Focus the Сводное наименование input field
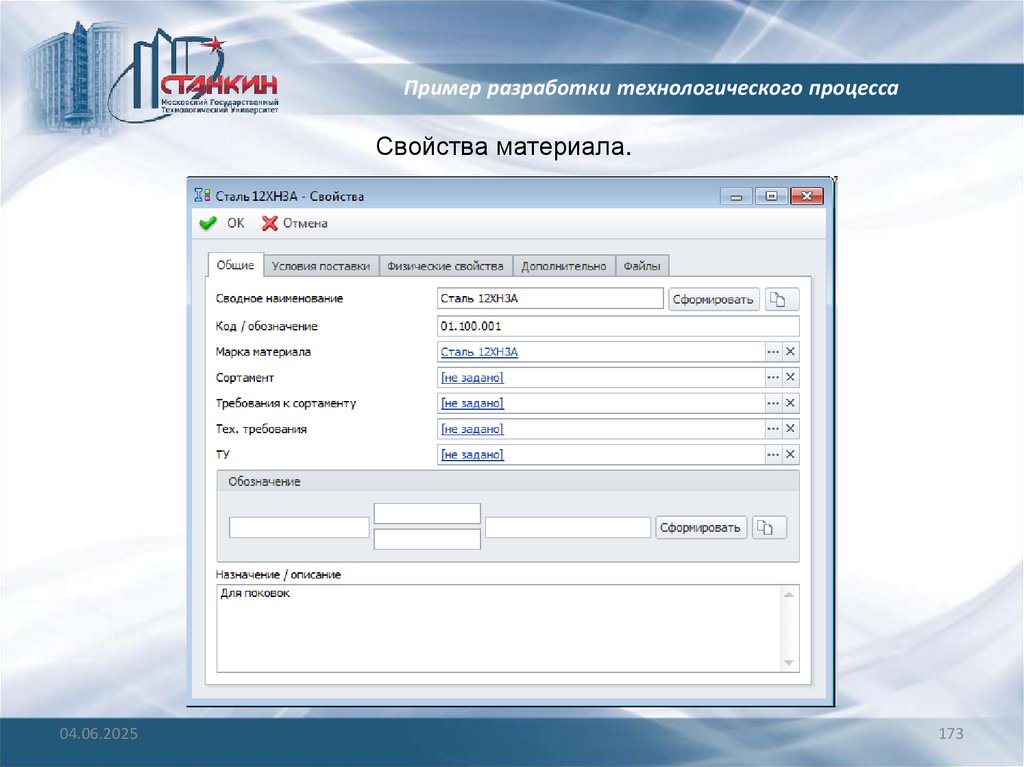The image size is (1024, 767). click(x=550, y=299)
